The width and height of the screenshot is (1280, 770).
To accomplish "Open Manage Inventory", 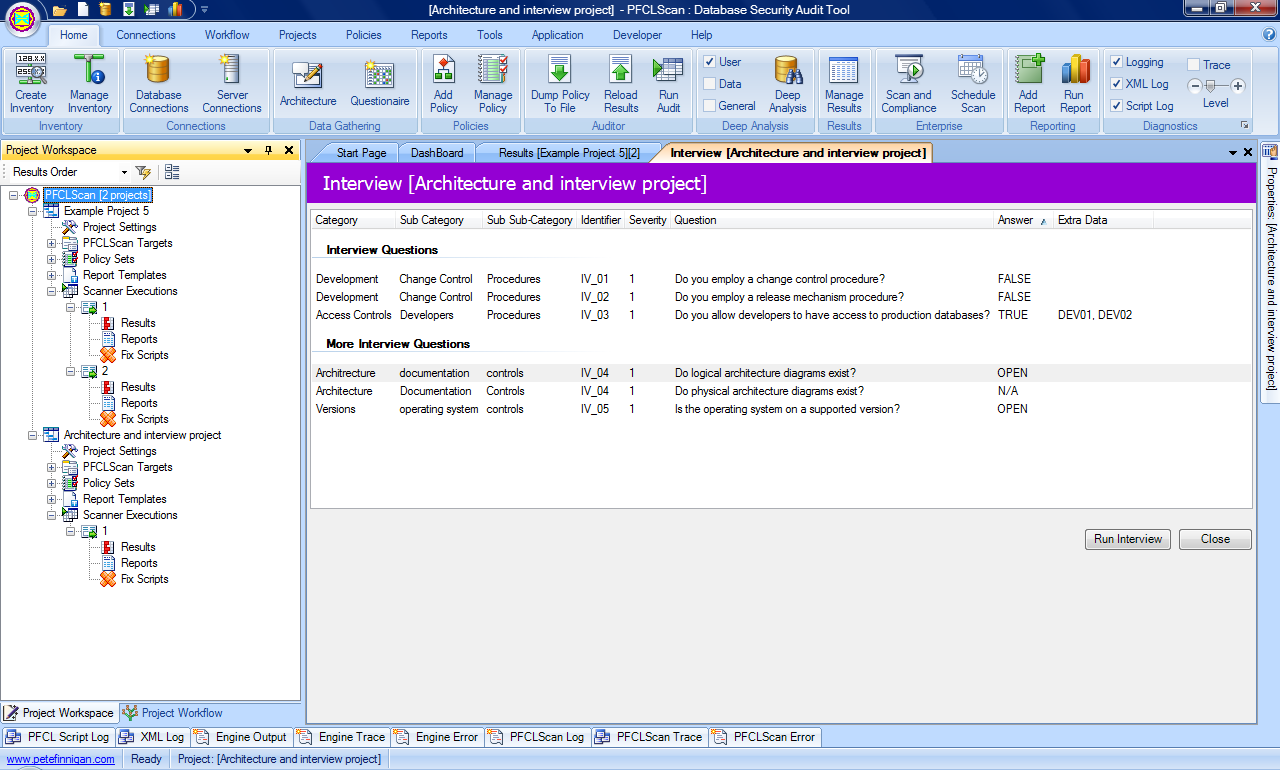I will click(x=89, y=85).
